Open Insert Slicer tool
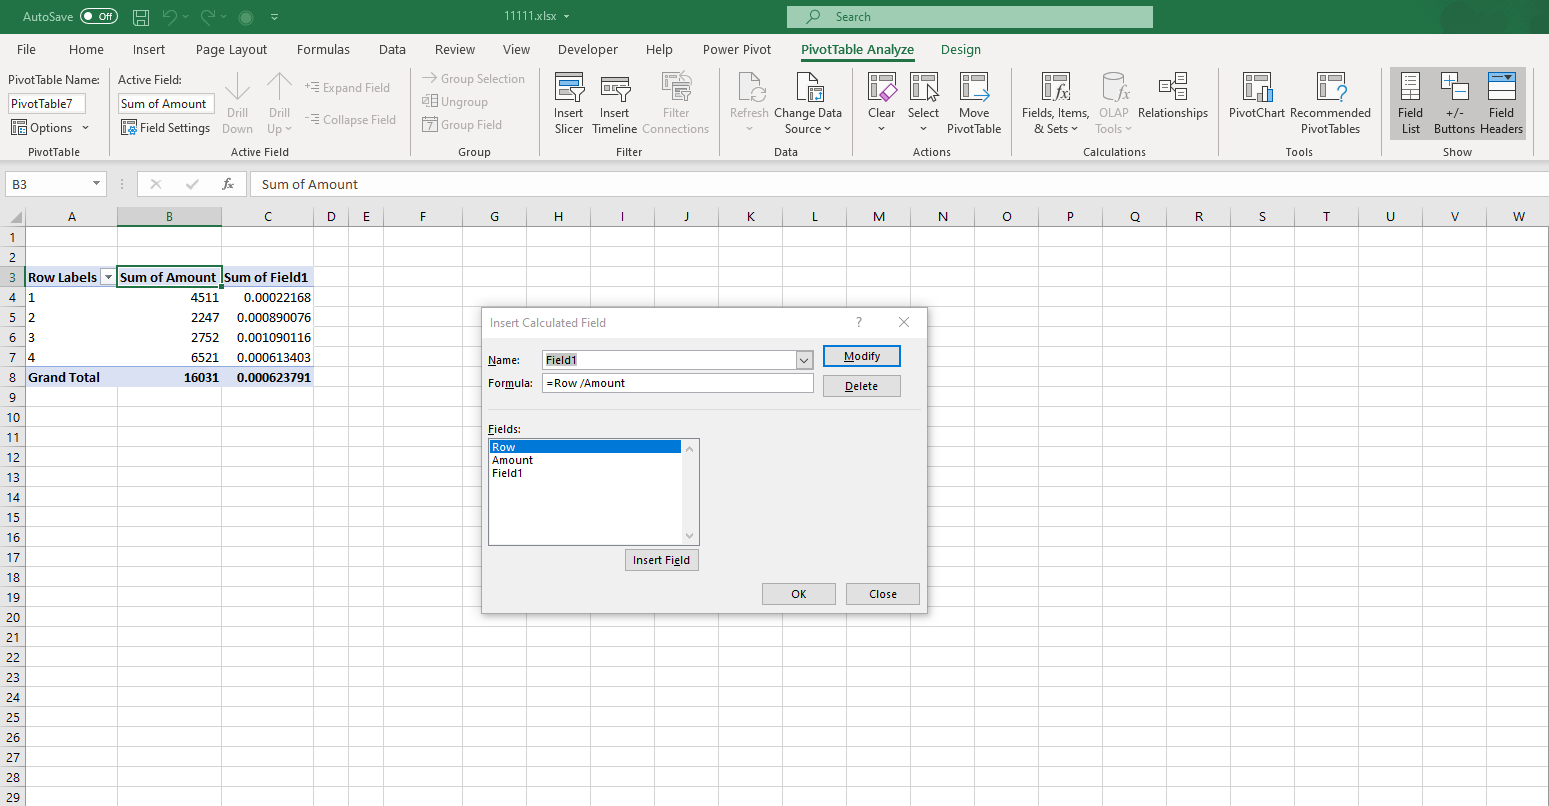Viewport: 1549px width, 806px height. [x=569, y=104]
